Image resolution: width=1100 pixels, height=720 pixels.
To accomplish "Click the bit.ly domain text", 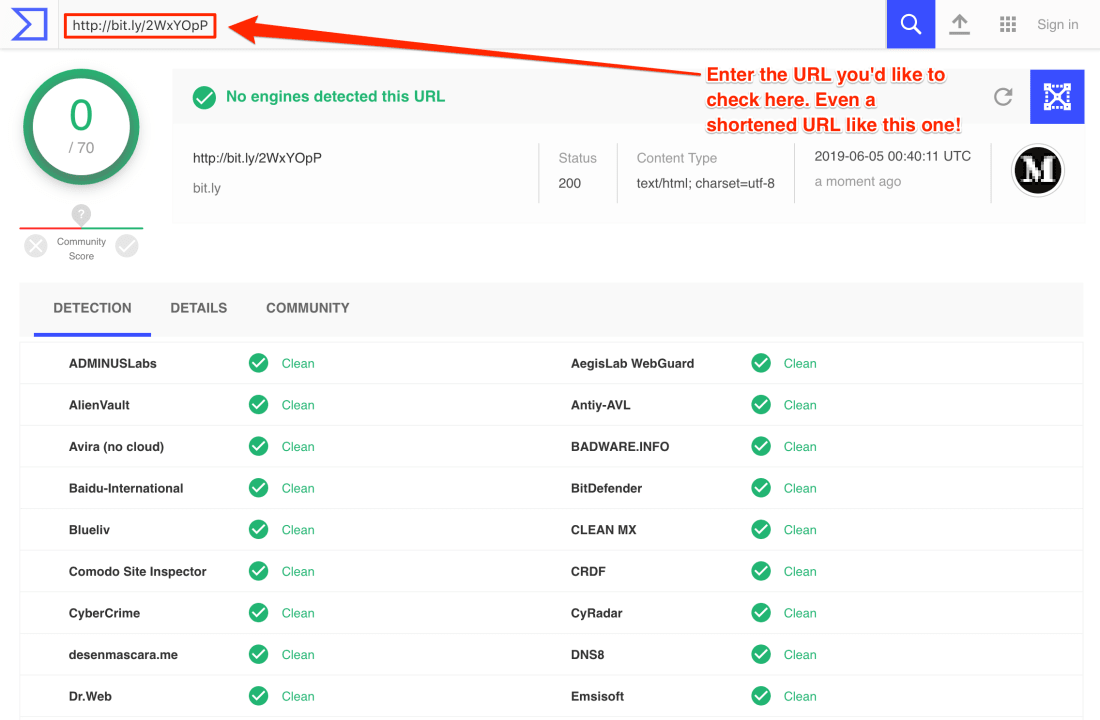I will [207, 188].
